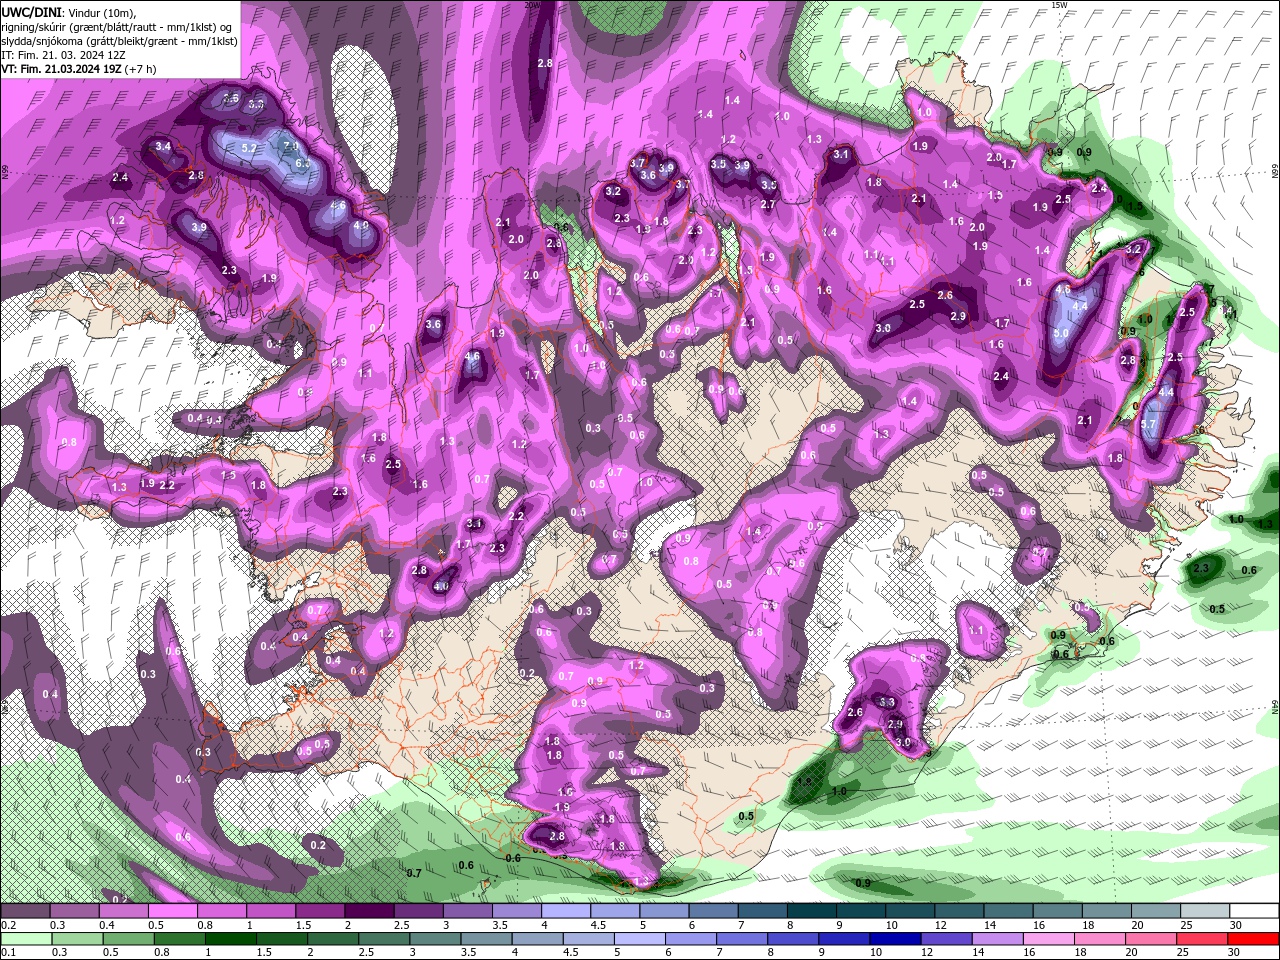Pick the top-row bright pink swatch starting at 0.5
The height and width of the screenshot is (960, 1280).
point(173,911)
